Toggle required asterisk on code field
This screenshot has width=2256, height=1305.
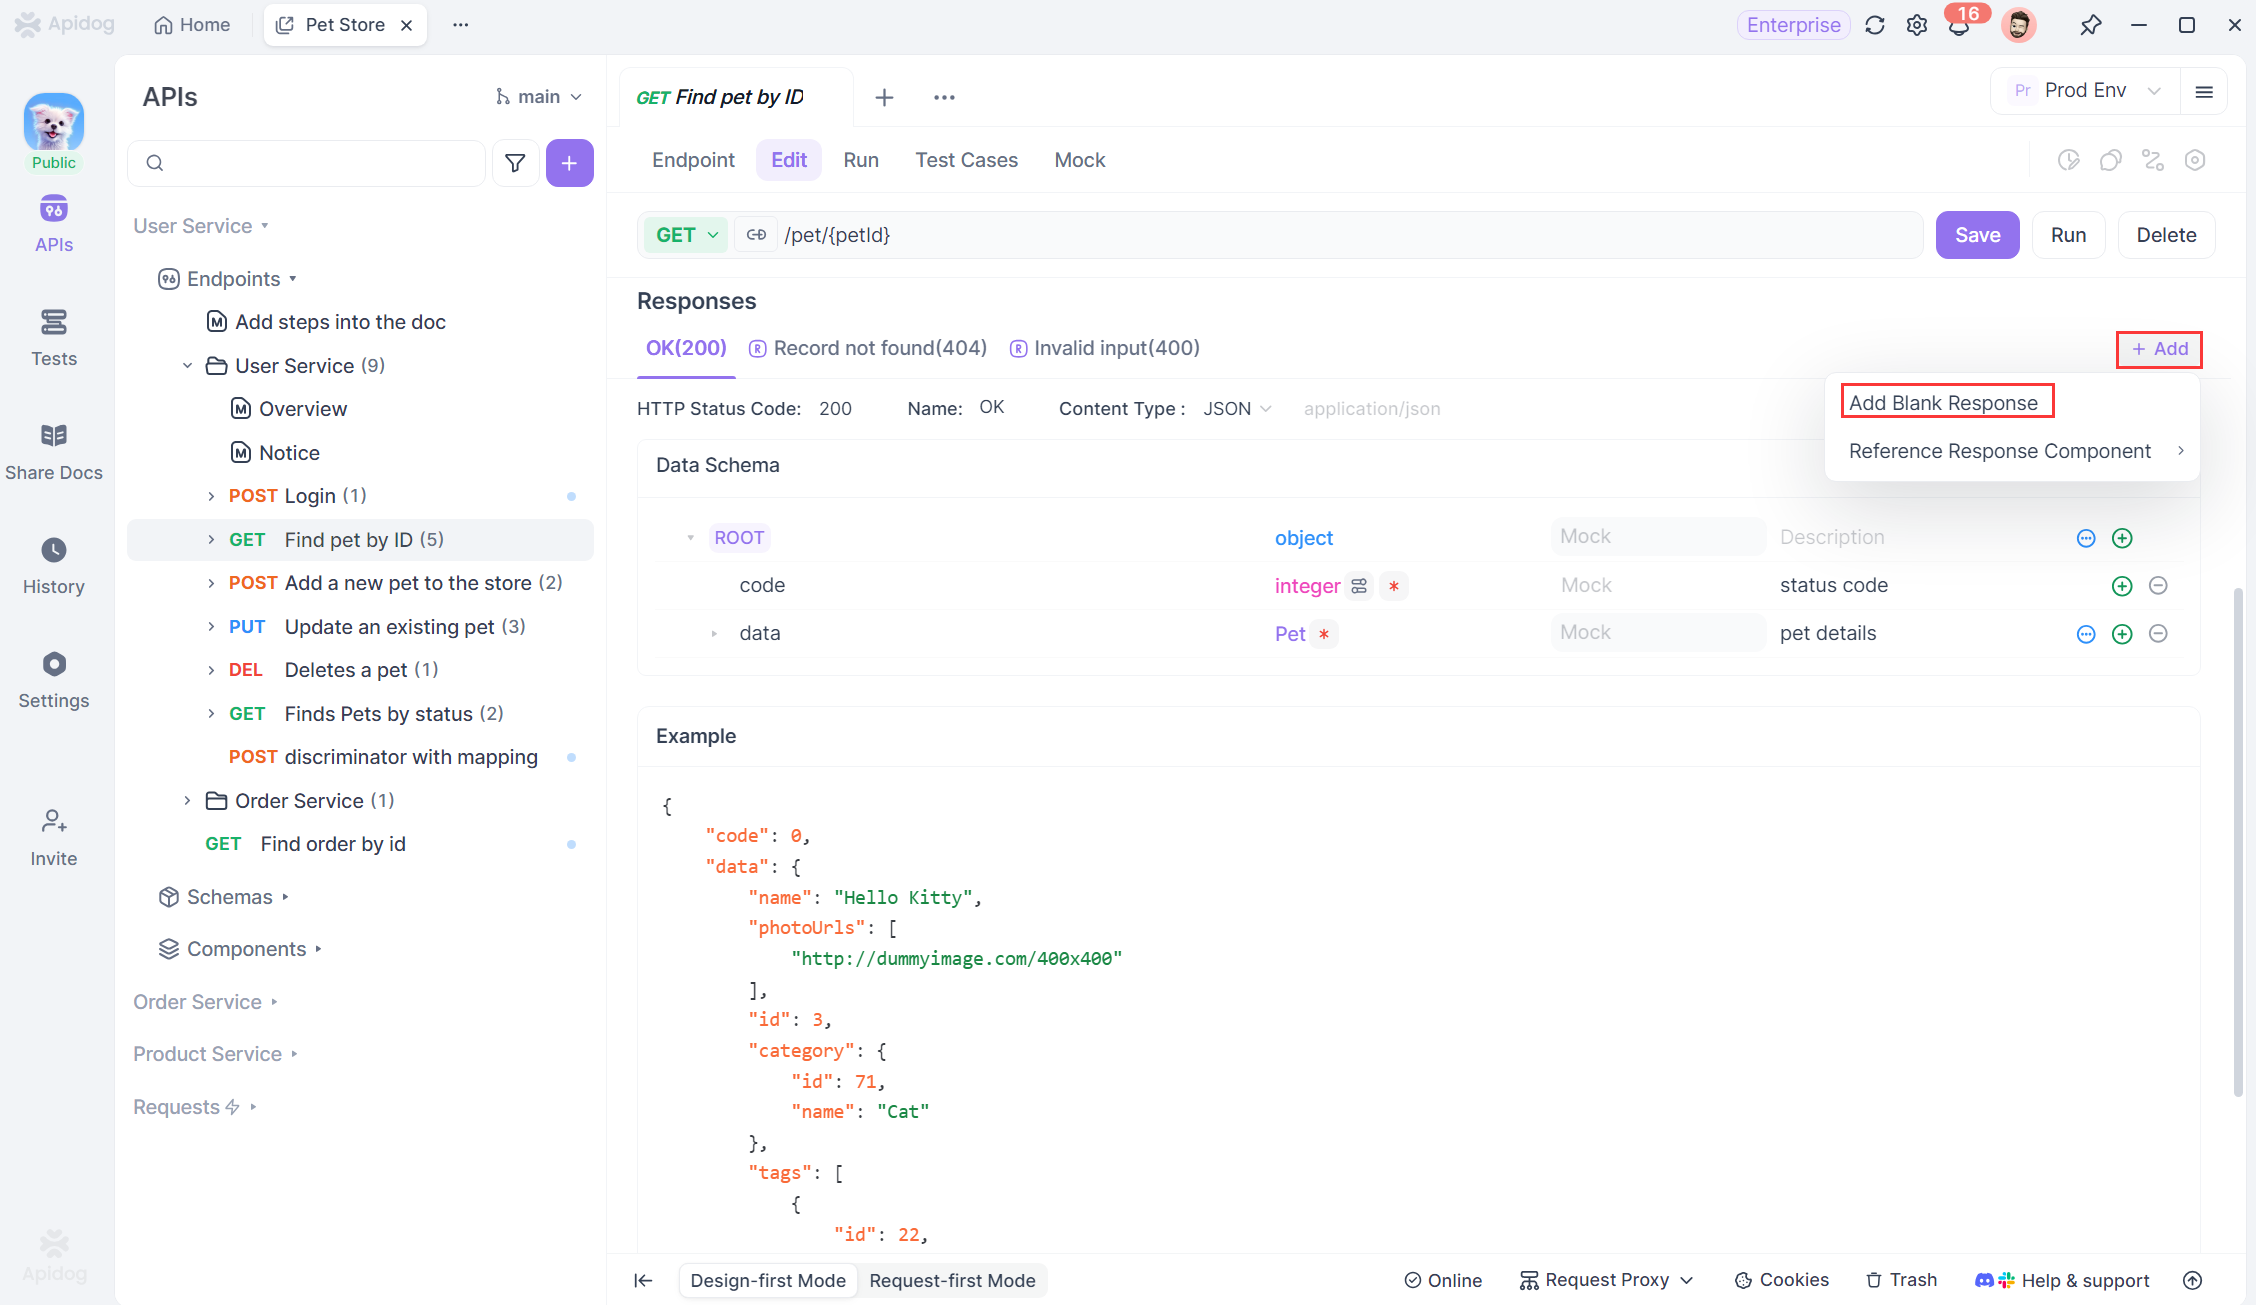(x=1394, y=586)
